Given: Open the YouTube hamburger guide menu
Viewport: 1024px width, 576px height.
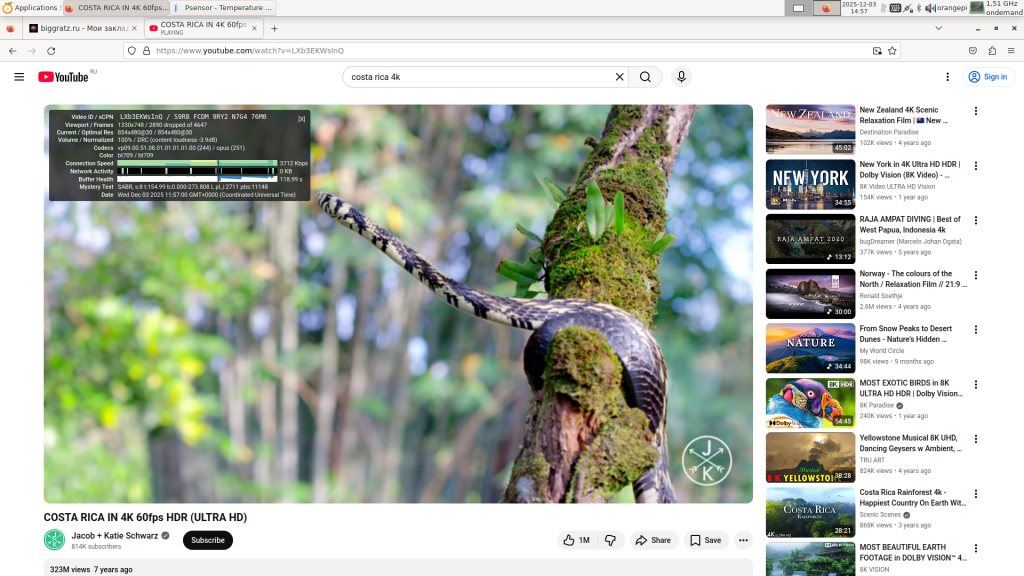Looking at the screenshot, I should pos(19,77).
